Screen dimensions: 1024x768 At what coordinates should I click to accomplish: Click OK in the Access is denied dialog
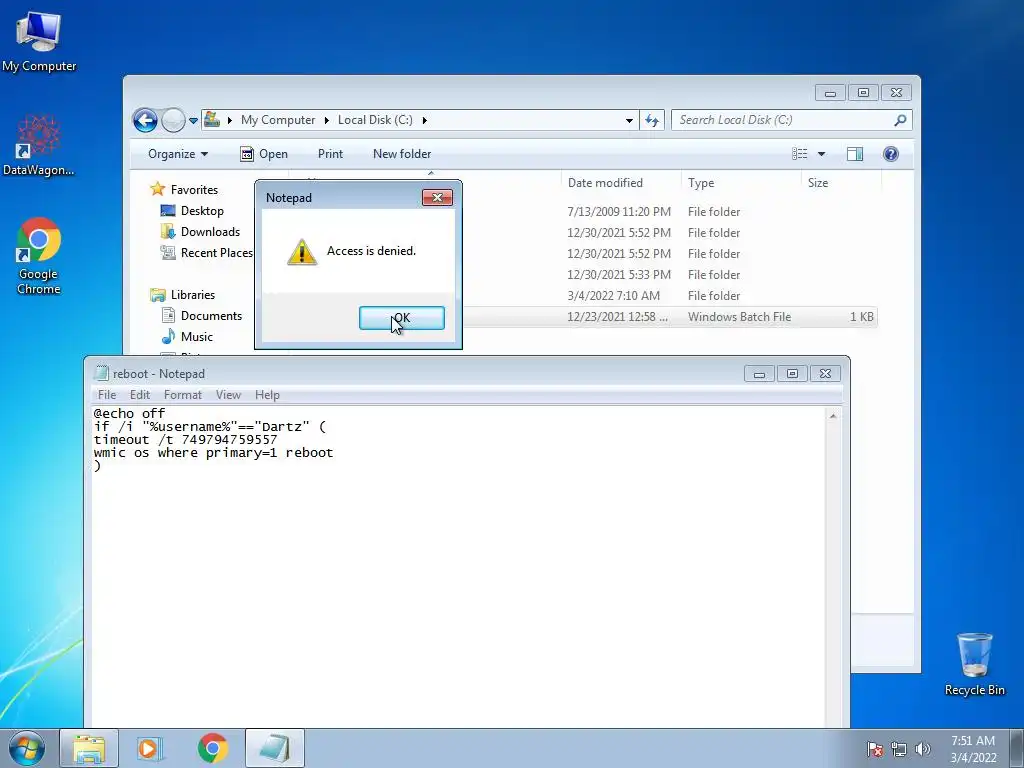click(402, 318)
